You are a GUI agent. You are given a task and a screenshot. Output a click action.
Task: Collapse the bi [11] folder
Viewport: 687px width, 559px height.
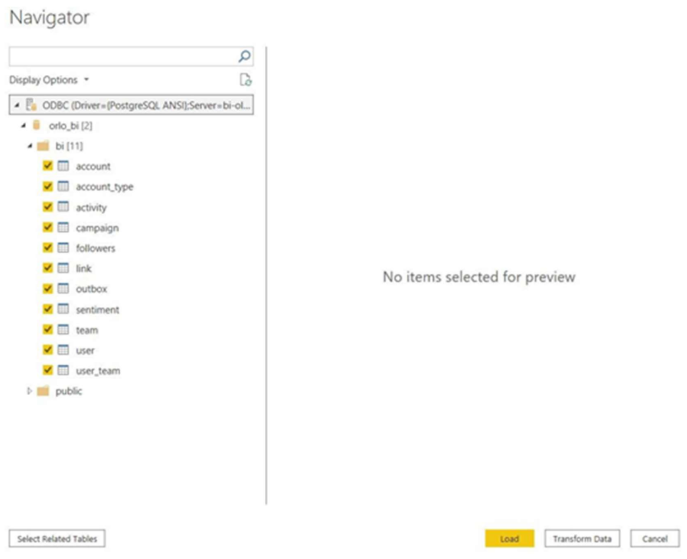tap(29, 146)
